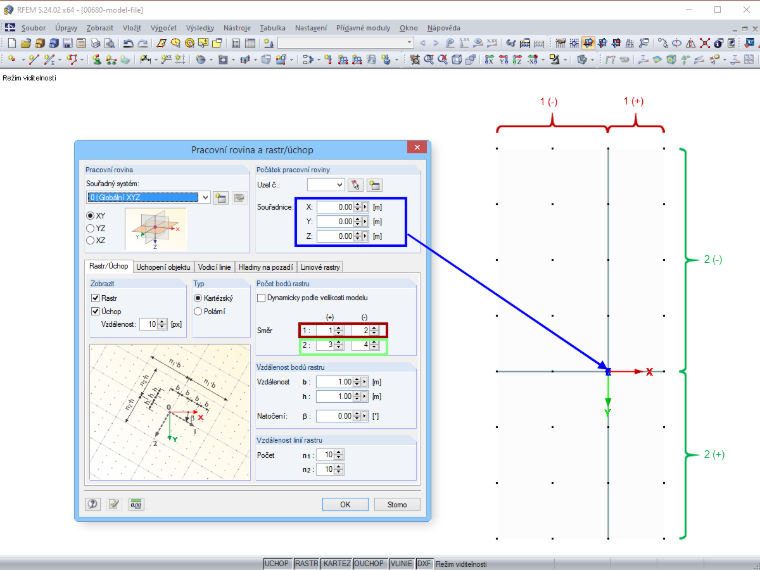Open the Souřadný systém dropdown
Viewport: 760px width, 570px height.
pos(206,197)
